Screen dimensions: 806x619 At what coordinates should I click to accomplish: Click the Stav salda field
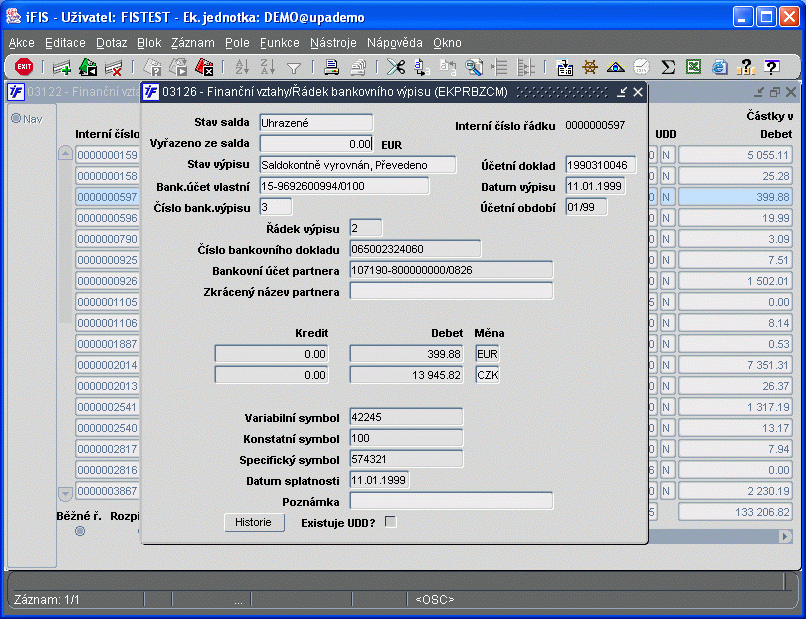[316, 123]
